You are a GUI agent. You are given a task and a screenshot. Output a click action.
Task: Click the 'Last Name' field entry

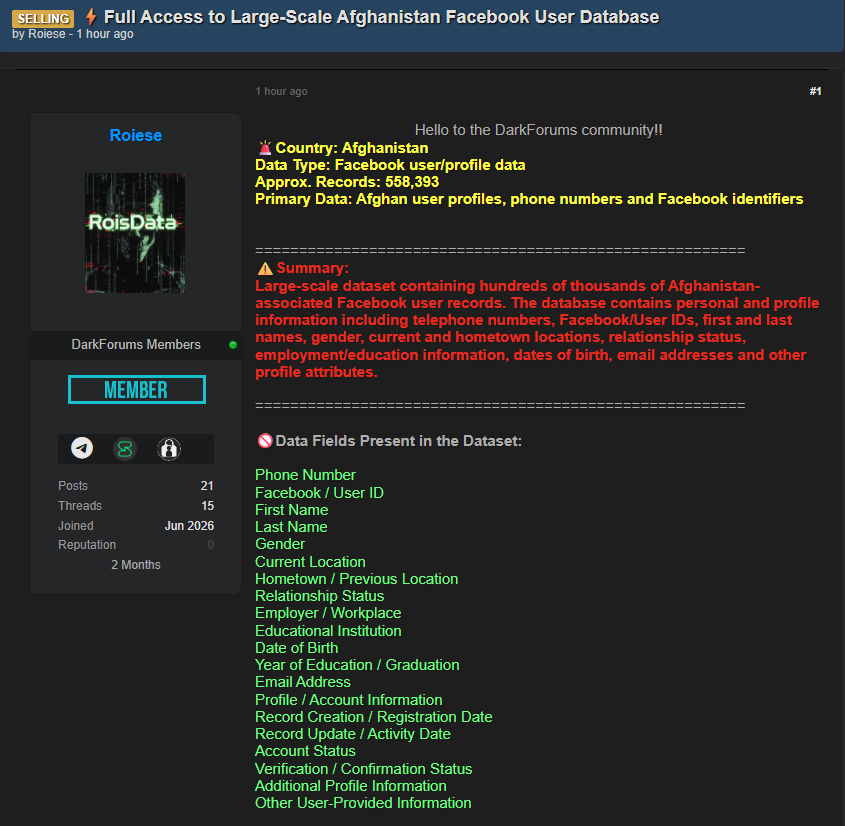pyautogui.click(x=291, y=527)
